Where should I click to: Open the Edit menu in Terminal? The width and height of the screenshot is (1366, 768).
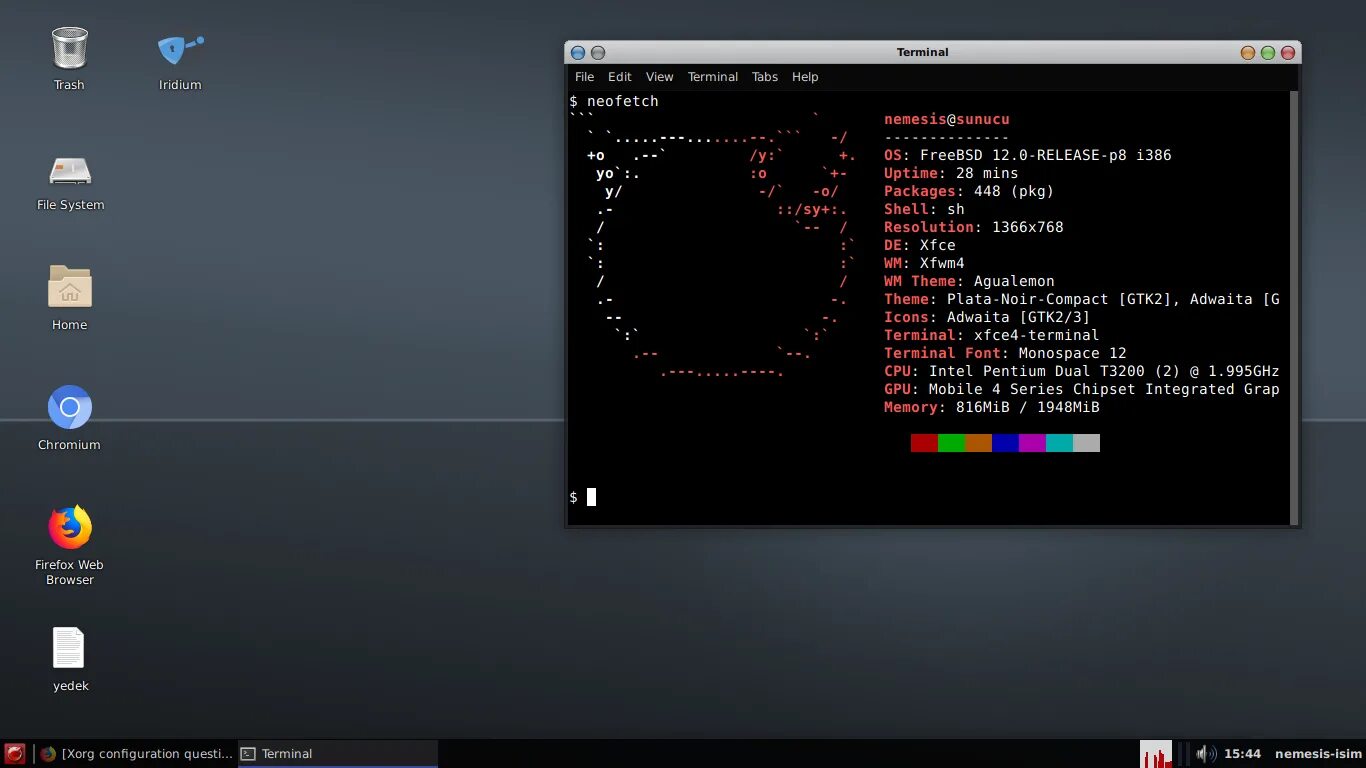(x=620, y=77)
